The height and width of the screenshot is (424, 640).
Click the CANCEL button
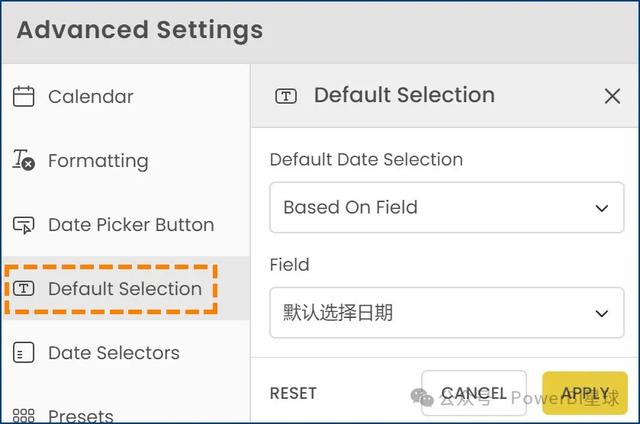click(473, 393)
